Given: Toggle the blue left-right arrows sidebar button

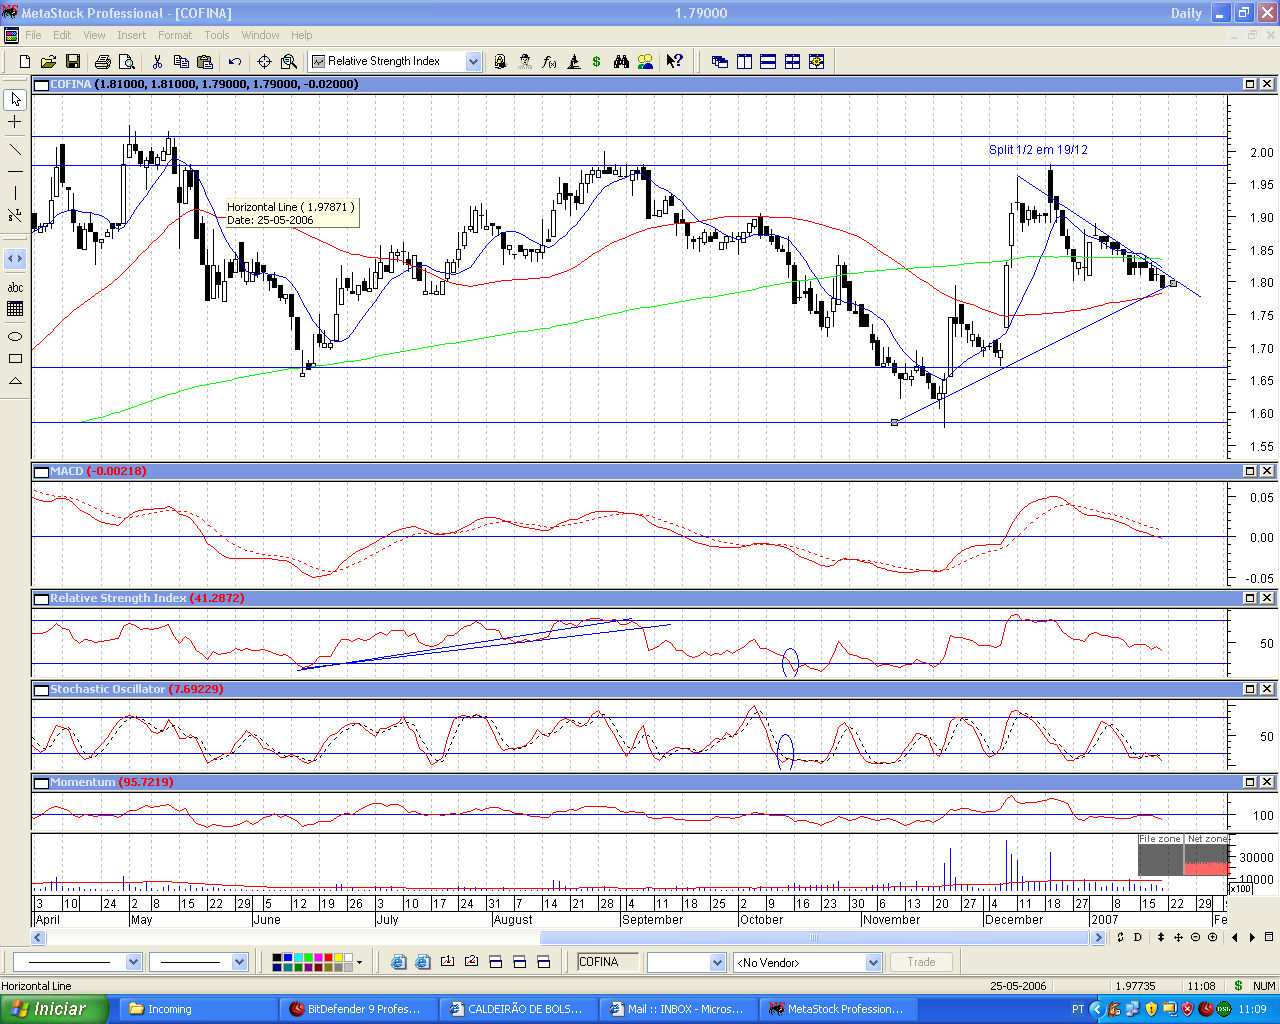Looking at the screenshot, I should click(15, 259).
